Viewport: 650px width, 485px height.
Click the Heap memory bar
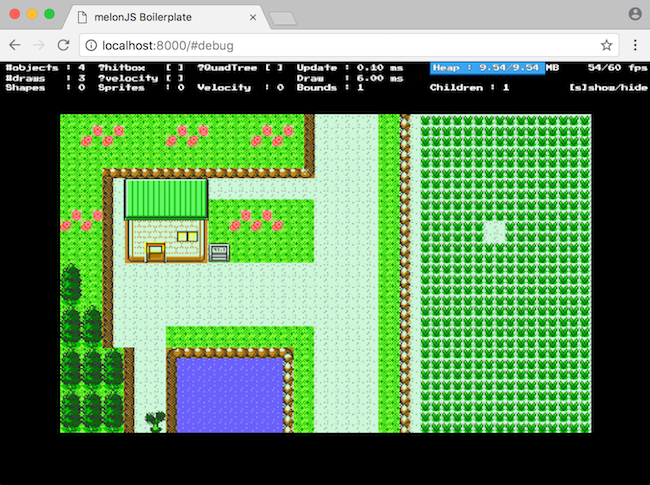click(x=487, y=68)
